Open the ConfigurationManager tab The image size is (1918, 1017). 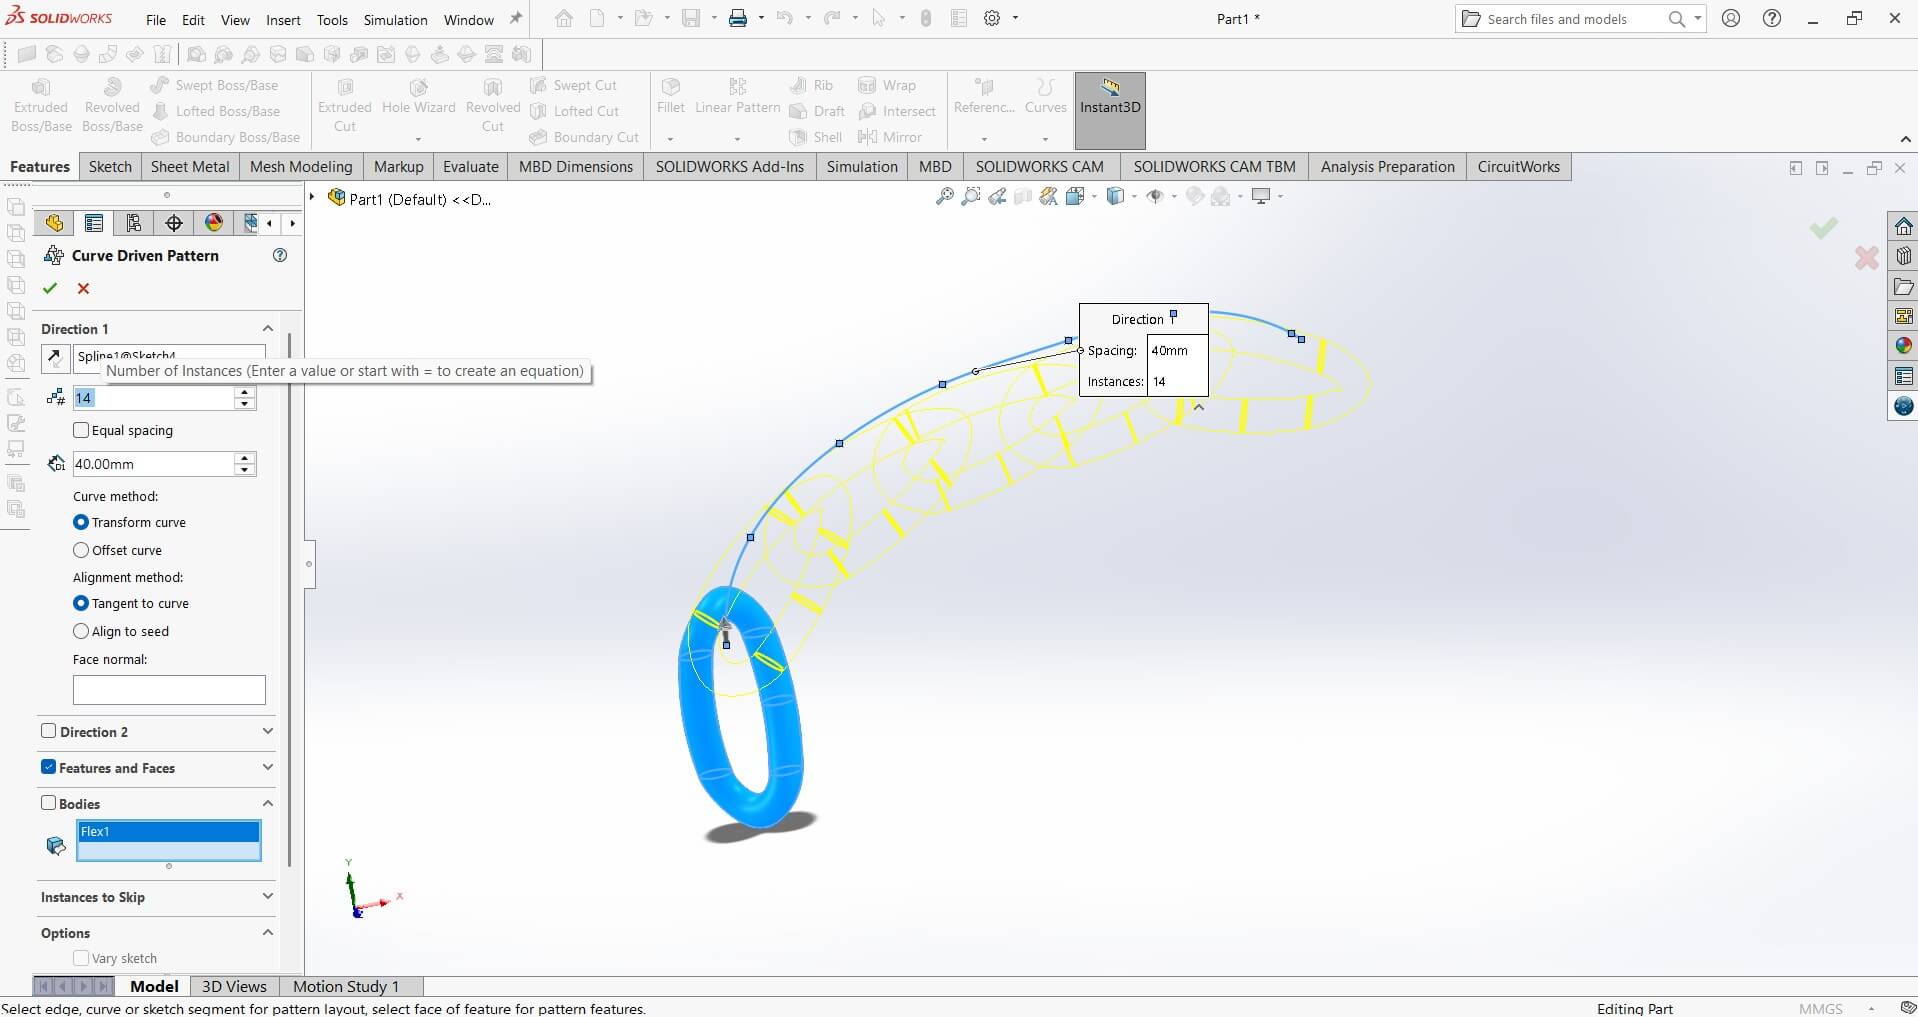(x=134, y=223)
